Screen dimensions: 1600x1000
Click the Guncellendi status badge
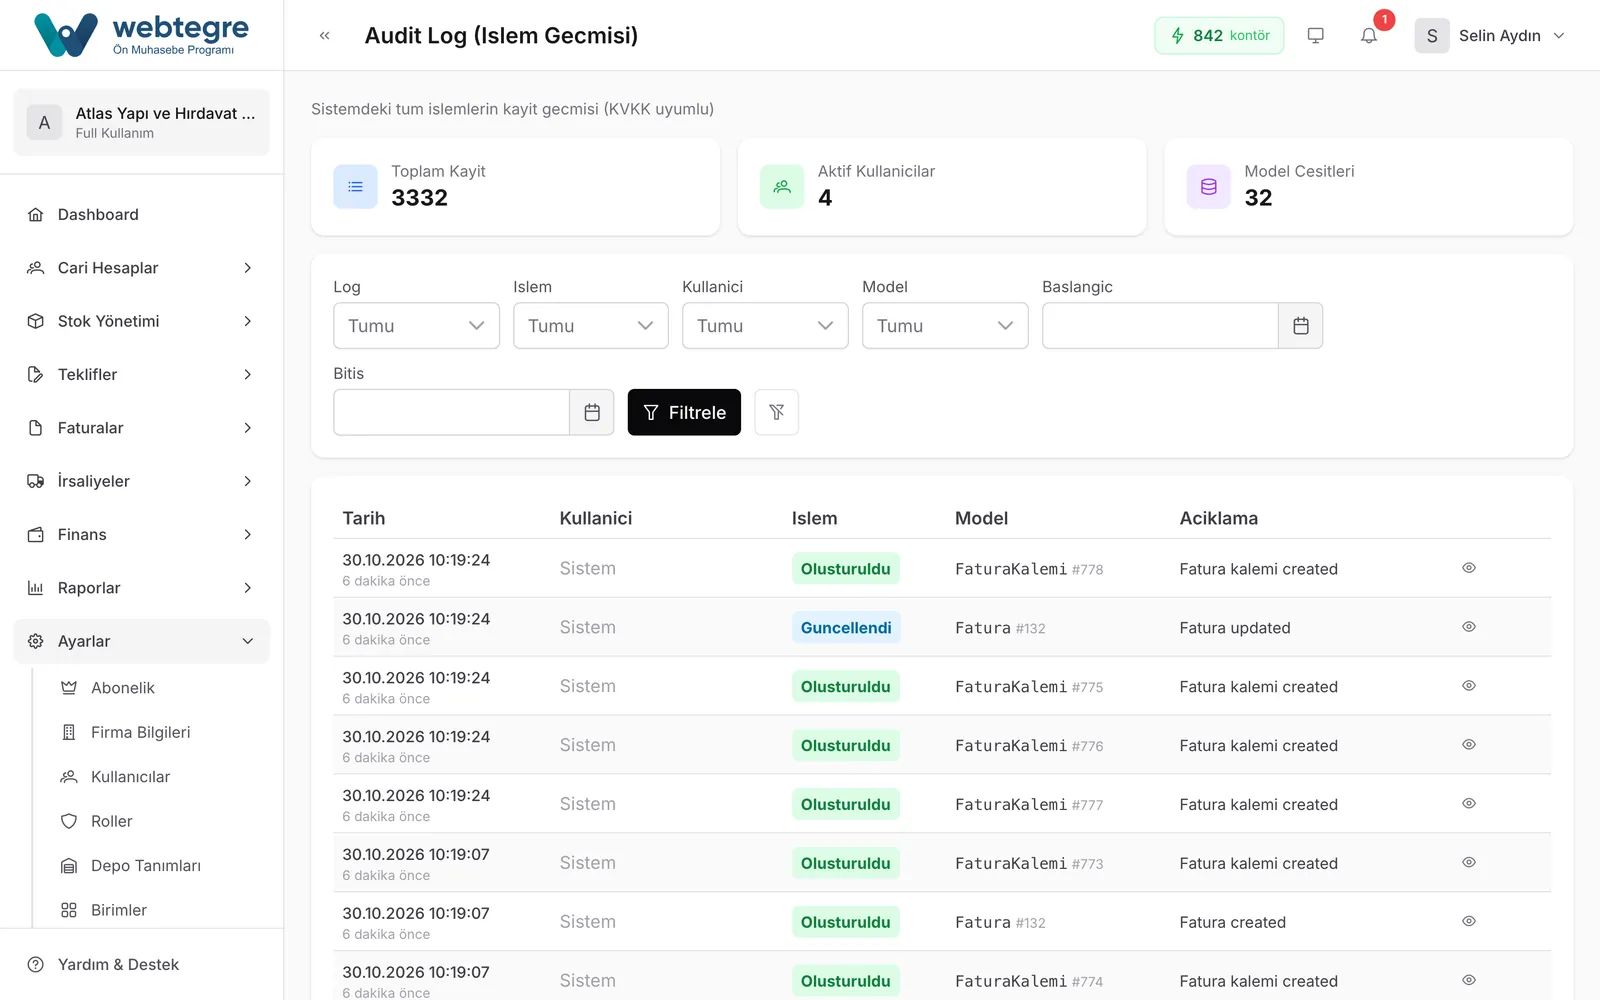pyautogui.click(x=846, y=627)
